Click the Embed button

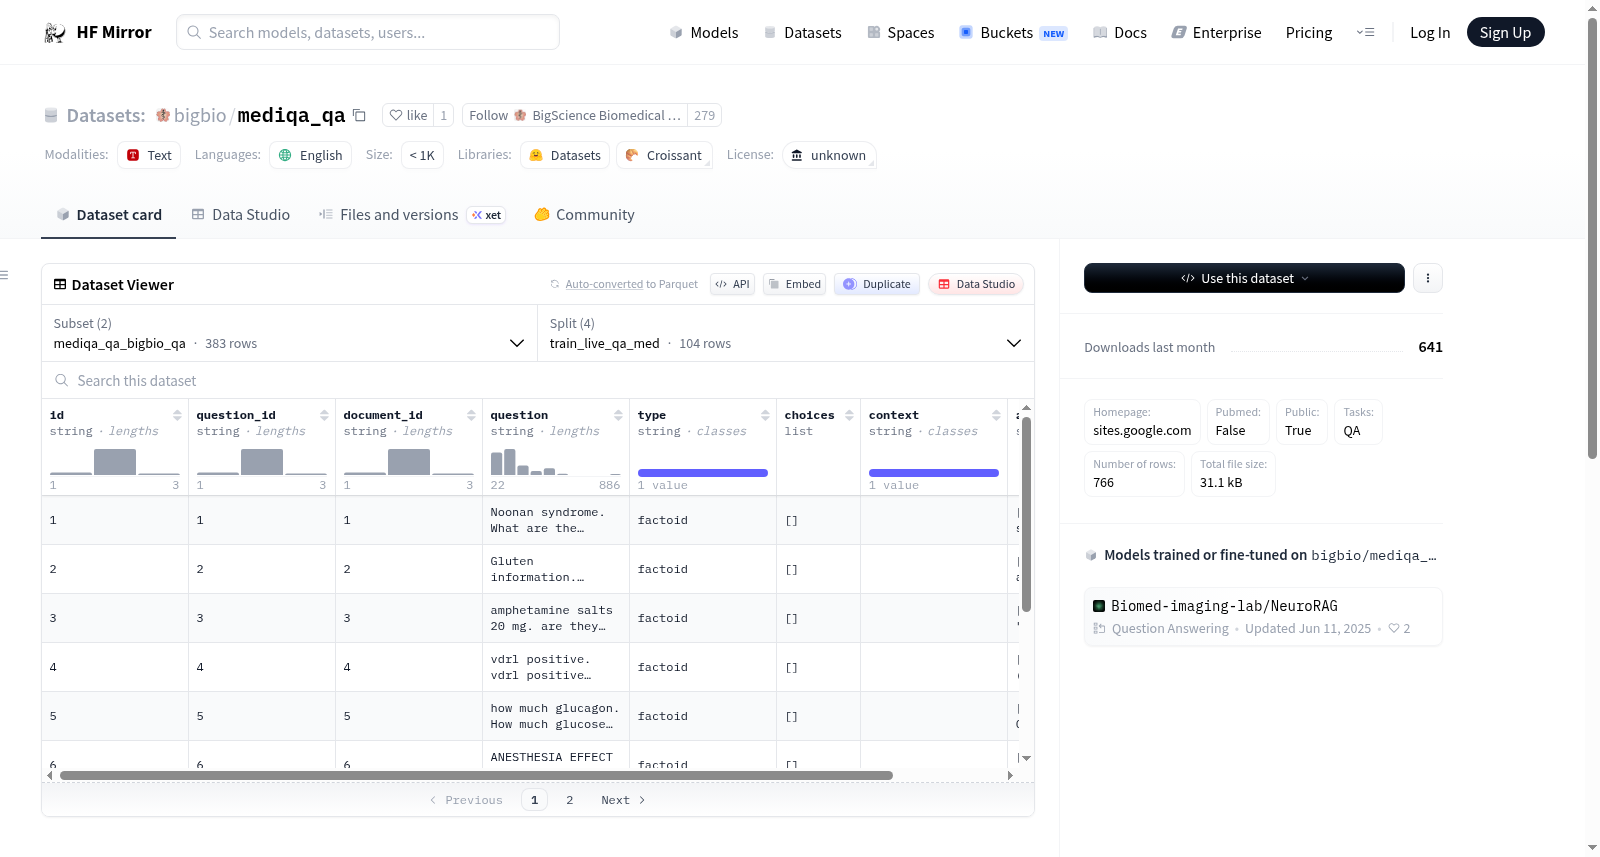click(795, 284)
